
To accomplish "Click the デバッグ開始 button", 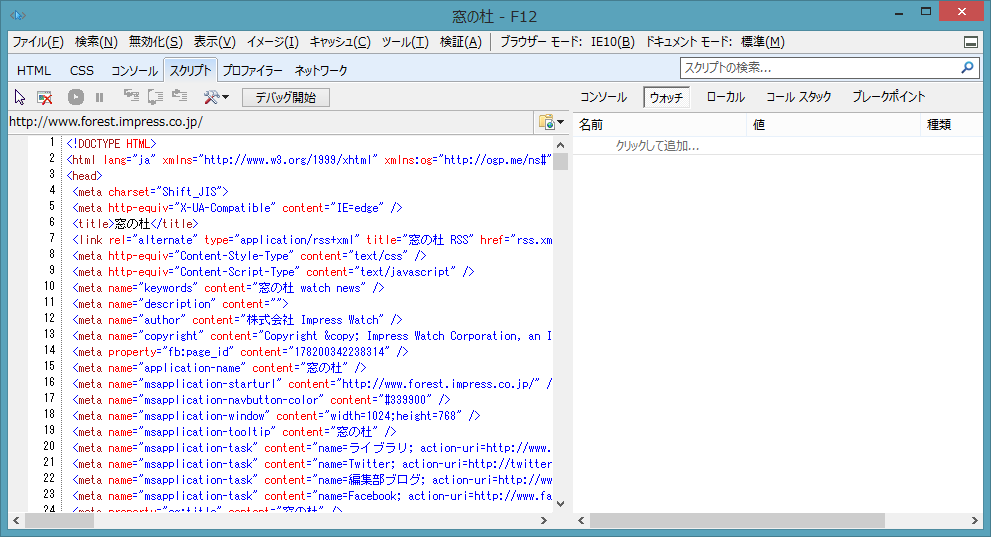I will pyautogui.click(x=286, y=97).
